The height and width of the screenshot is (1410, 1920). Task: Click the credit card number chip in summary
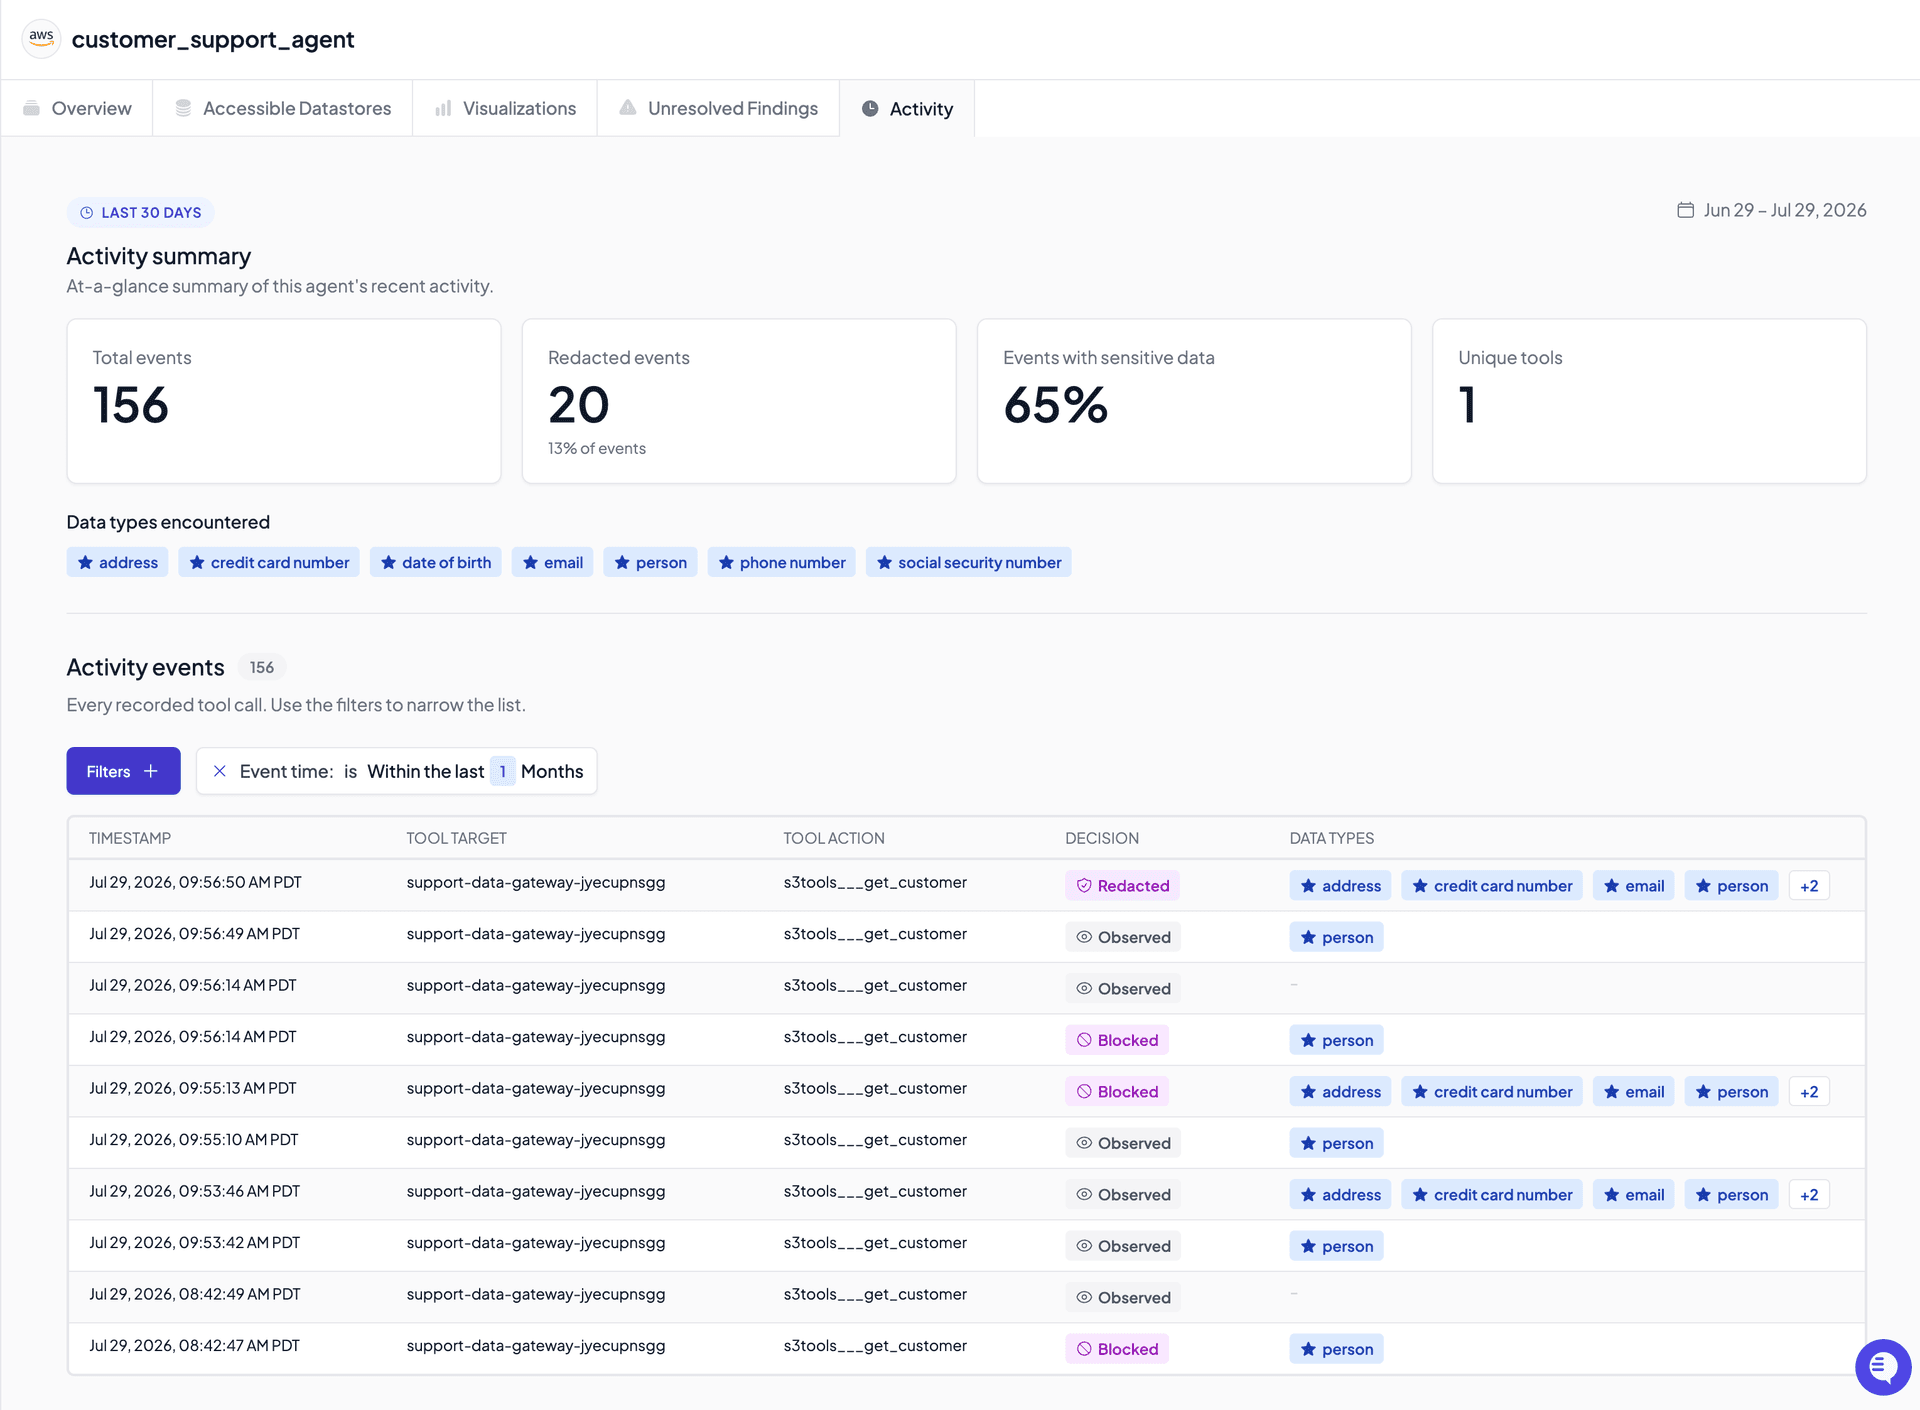(269, 562)
